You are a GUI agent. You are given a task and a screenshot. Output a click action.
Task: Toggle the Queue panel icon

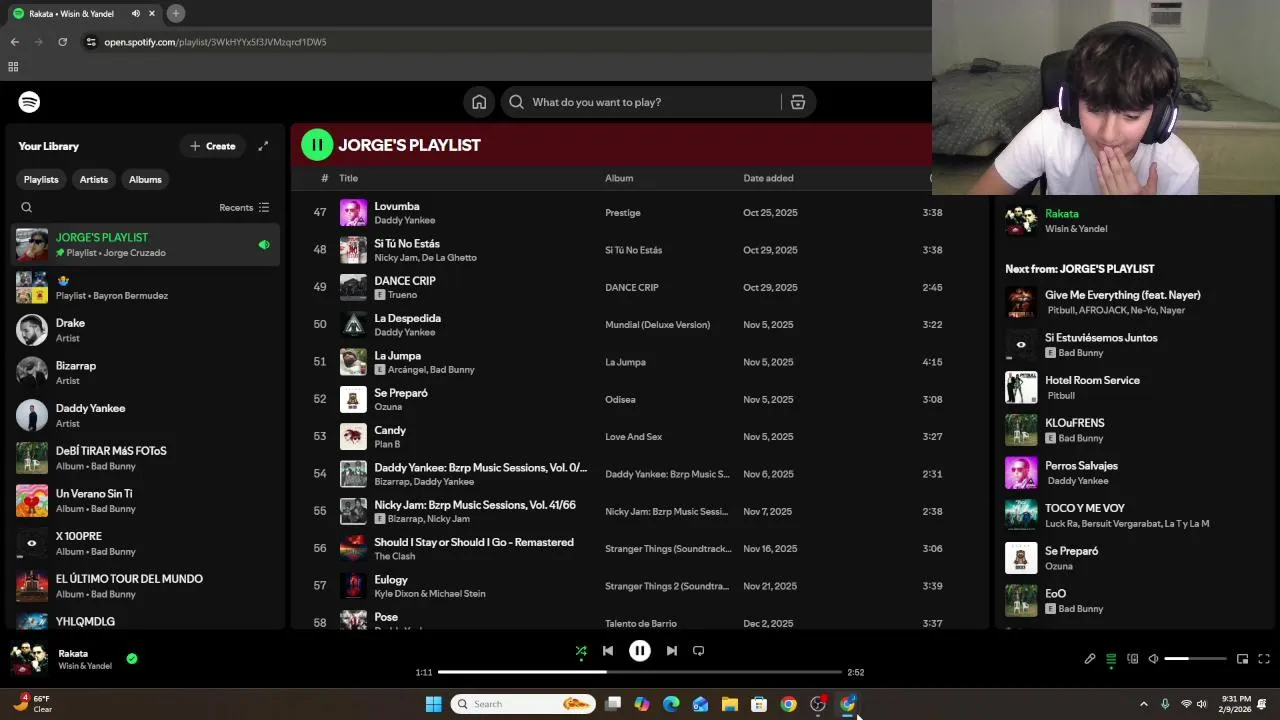[x=1111, y=659]
